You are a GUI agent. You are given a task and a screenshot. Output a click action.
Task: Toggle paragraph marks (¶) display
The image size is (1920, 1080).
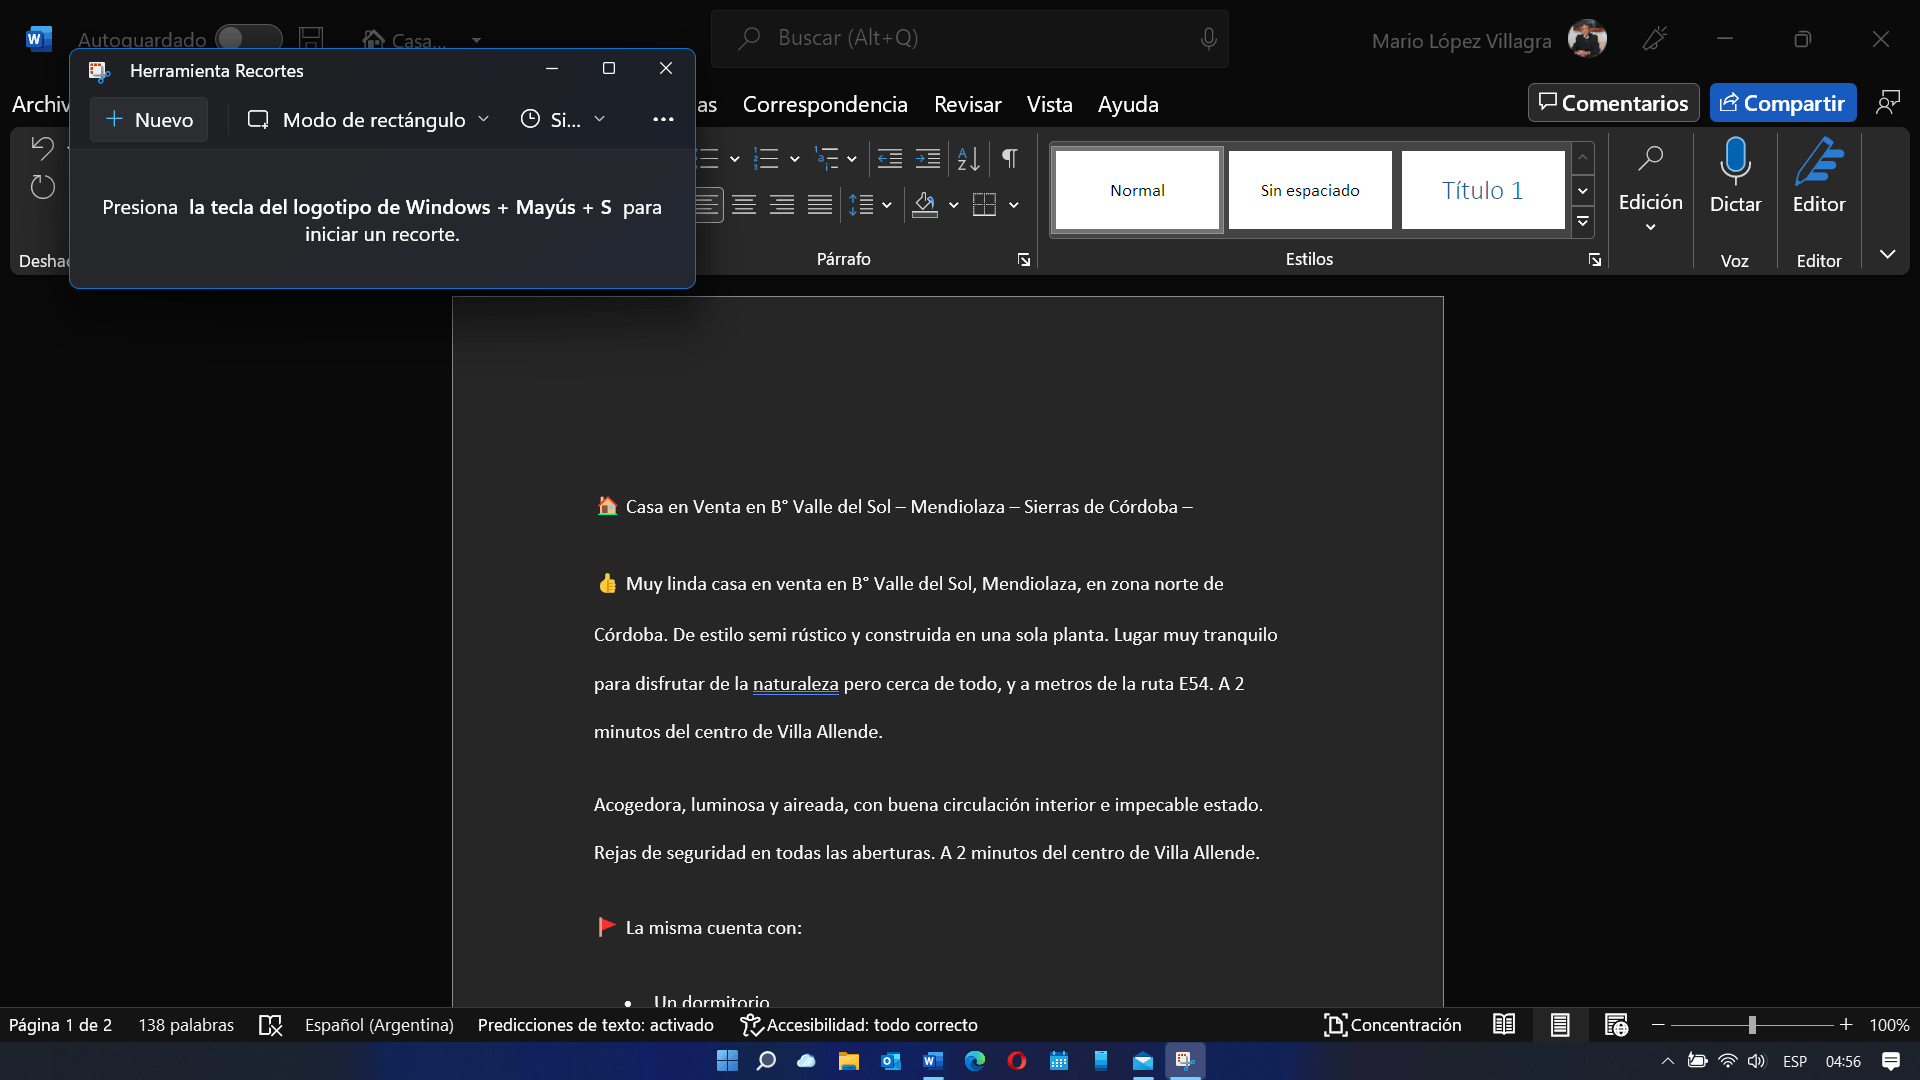tap(1010, 158)
